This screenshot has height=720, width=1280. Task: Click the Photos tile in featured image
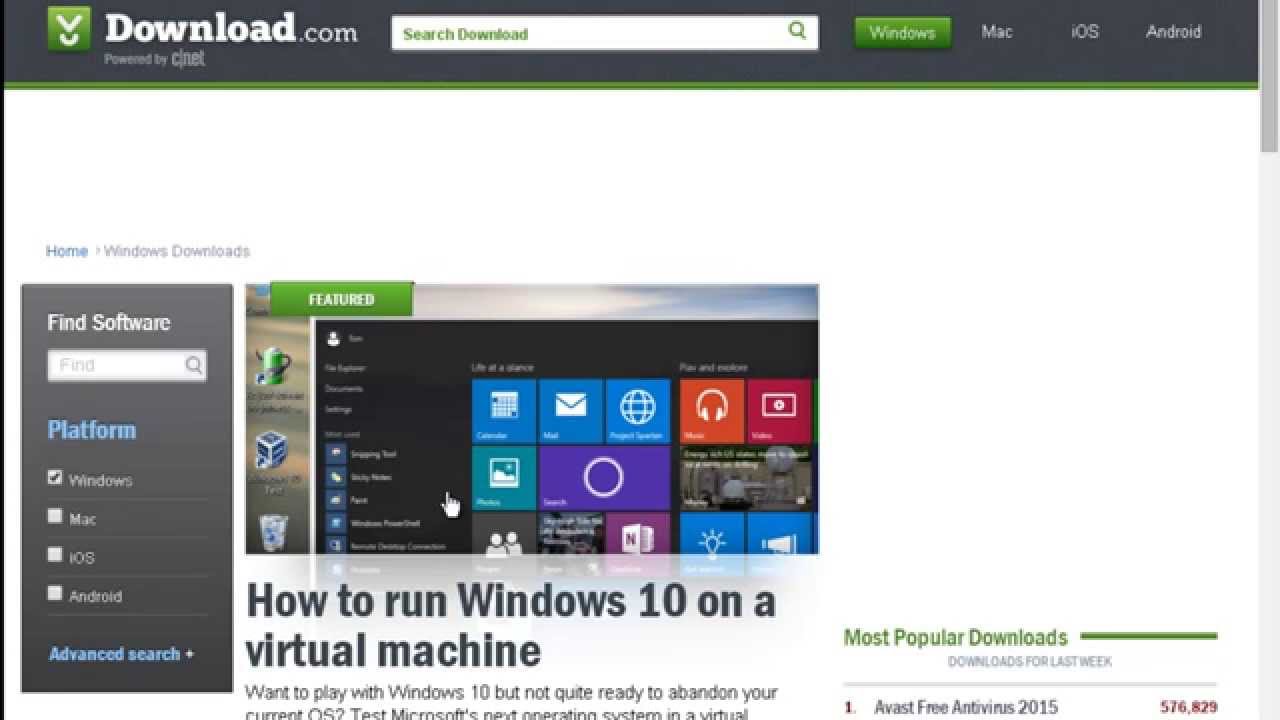(x=504, y=478)
